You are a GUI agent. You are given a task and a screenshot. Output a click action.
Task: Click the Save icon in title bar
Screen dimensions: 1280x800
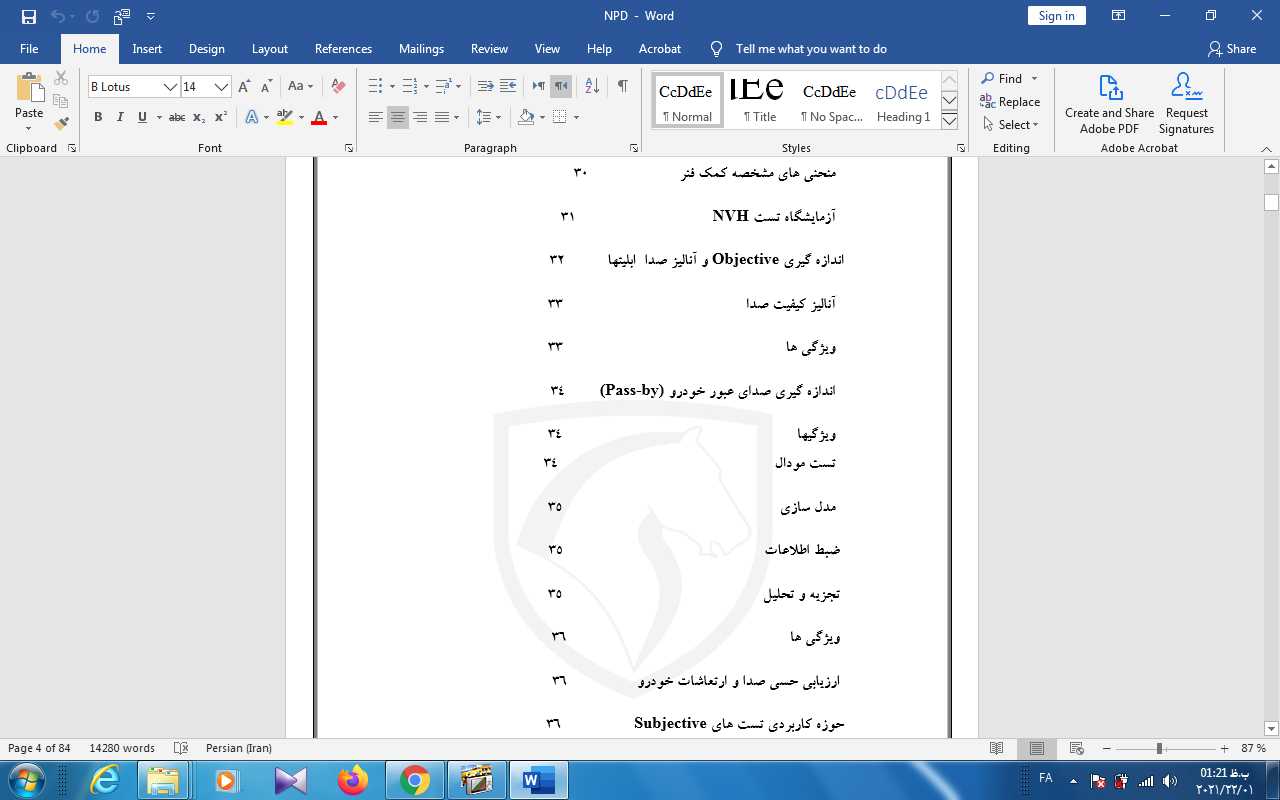(29, 16)
